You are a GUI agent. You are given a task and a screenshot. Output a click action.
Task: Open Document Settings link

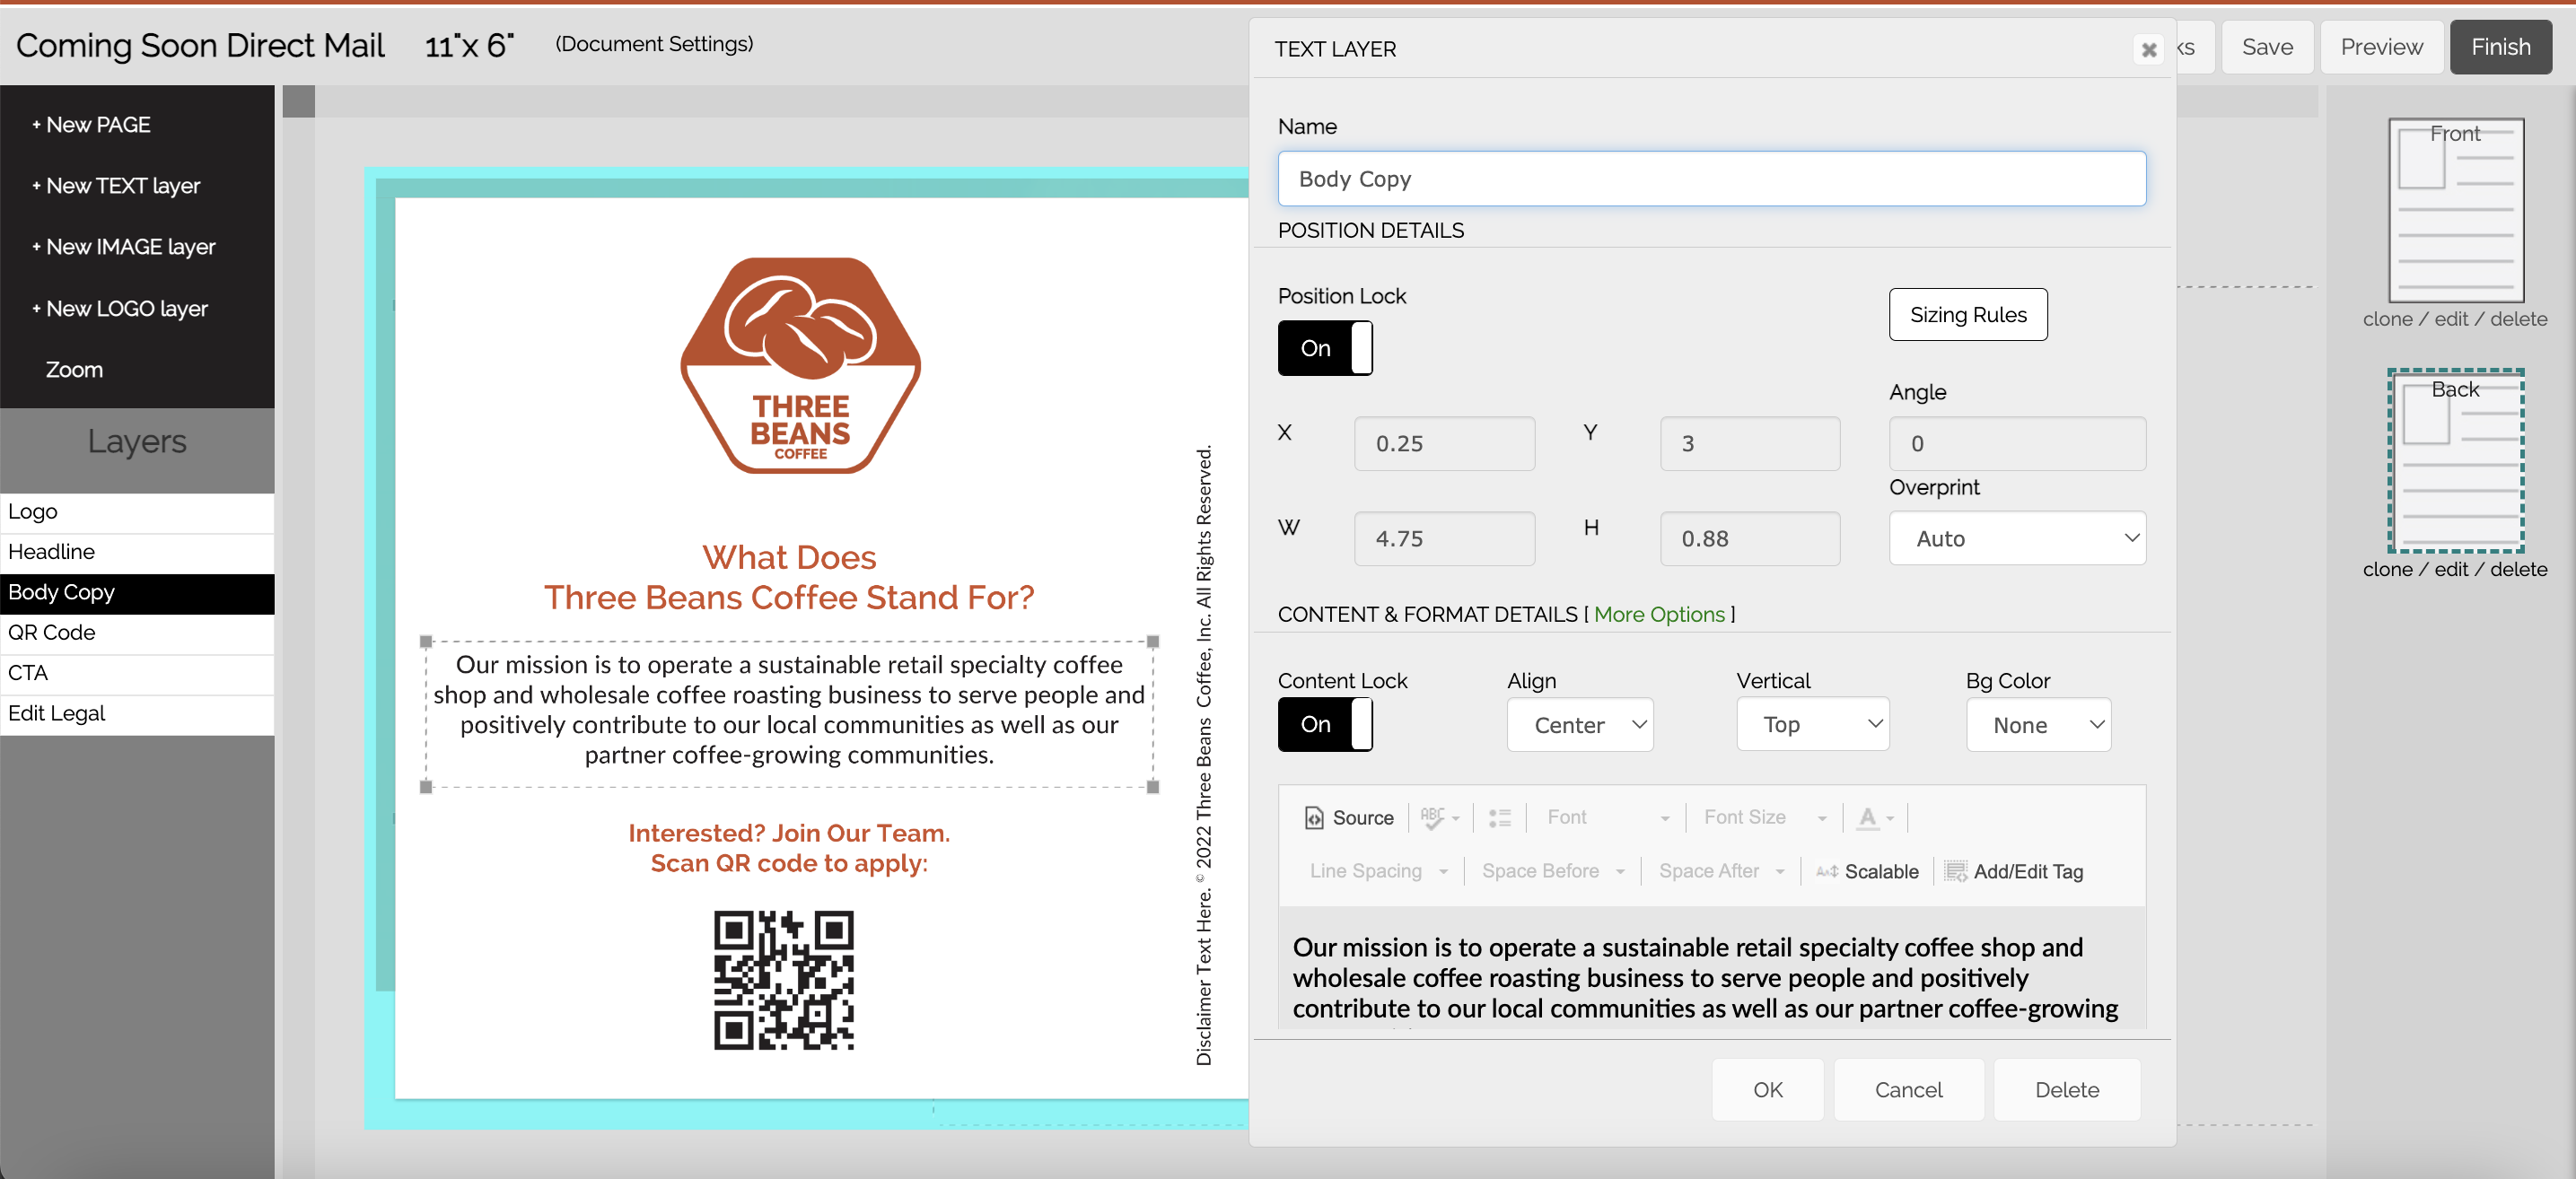pos(654,43)
